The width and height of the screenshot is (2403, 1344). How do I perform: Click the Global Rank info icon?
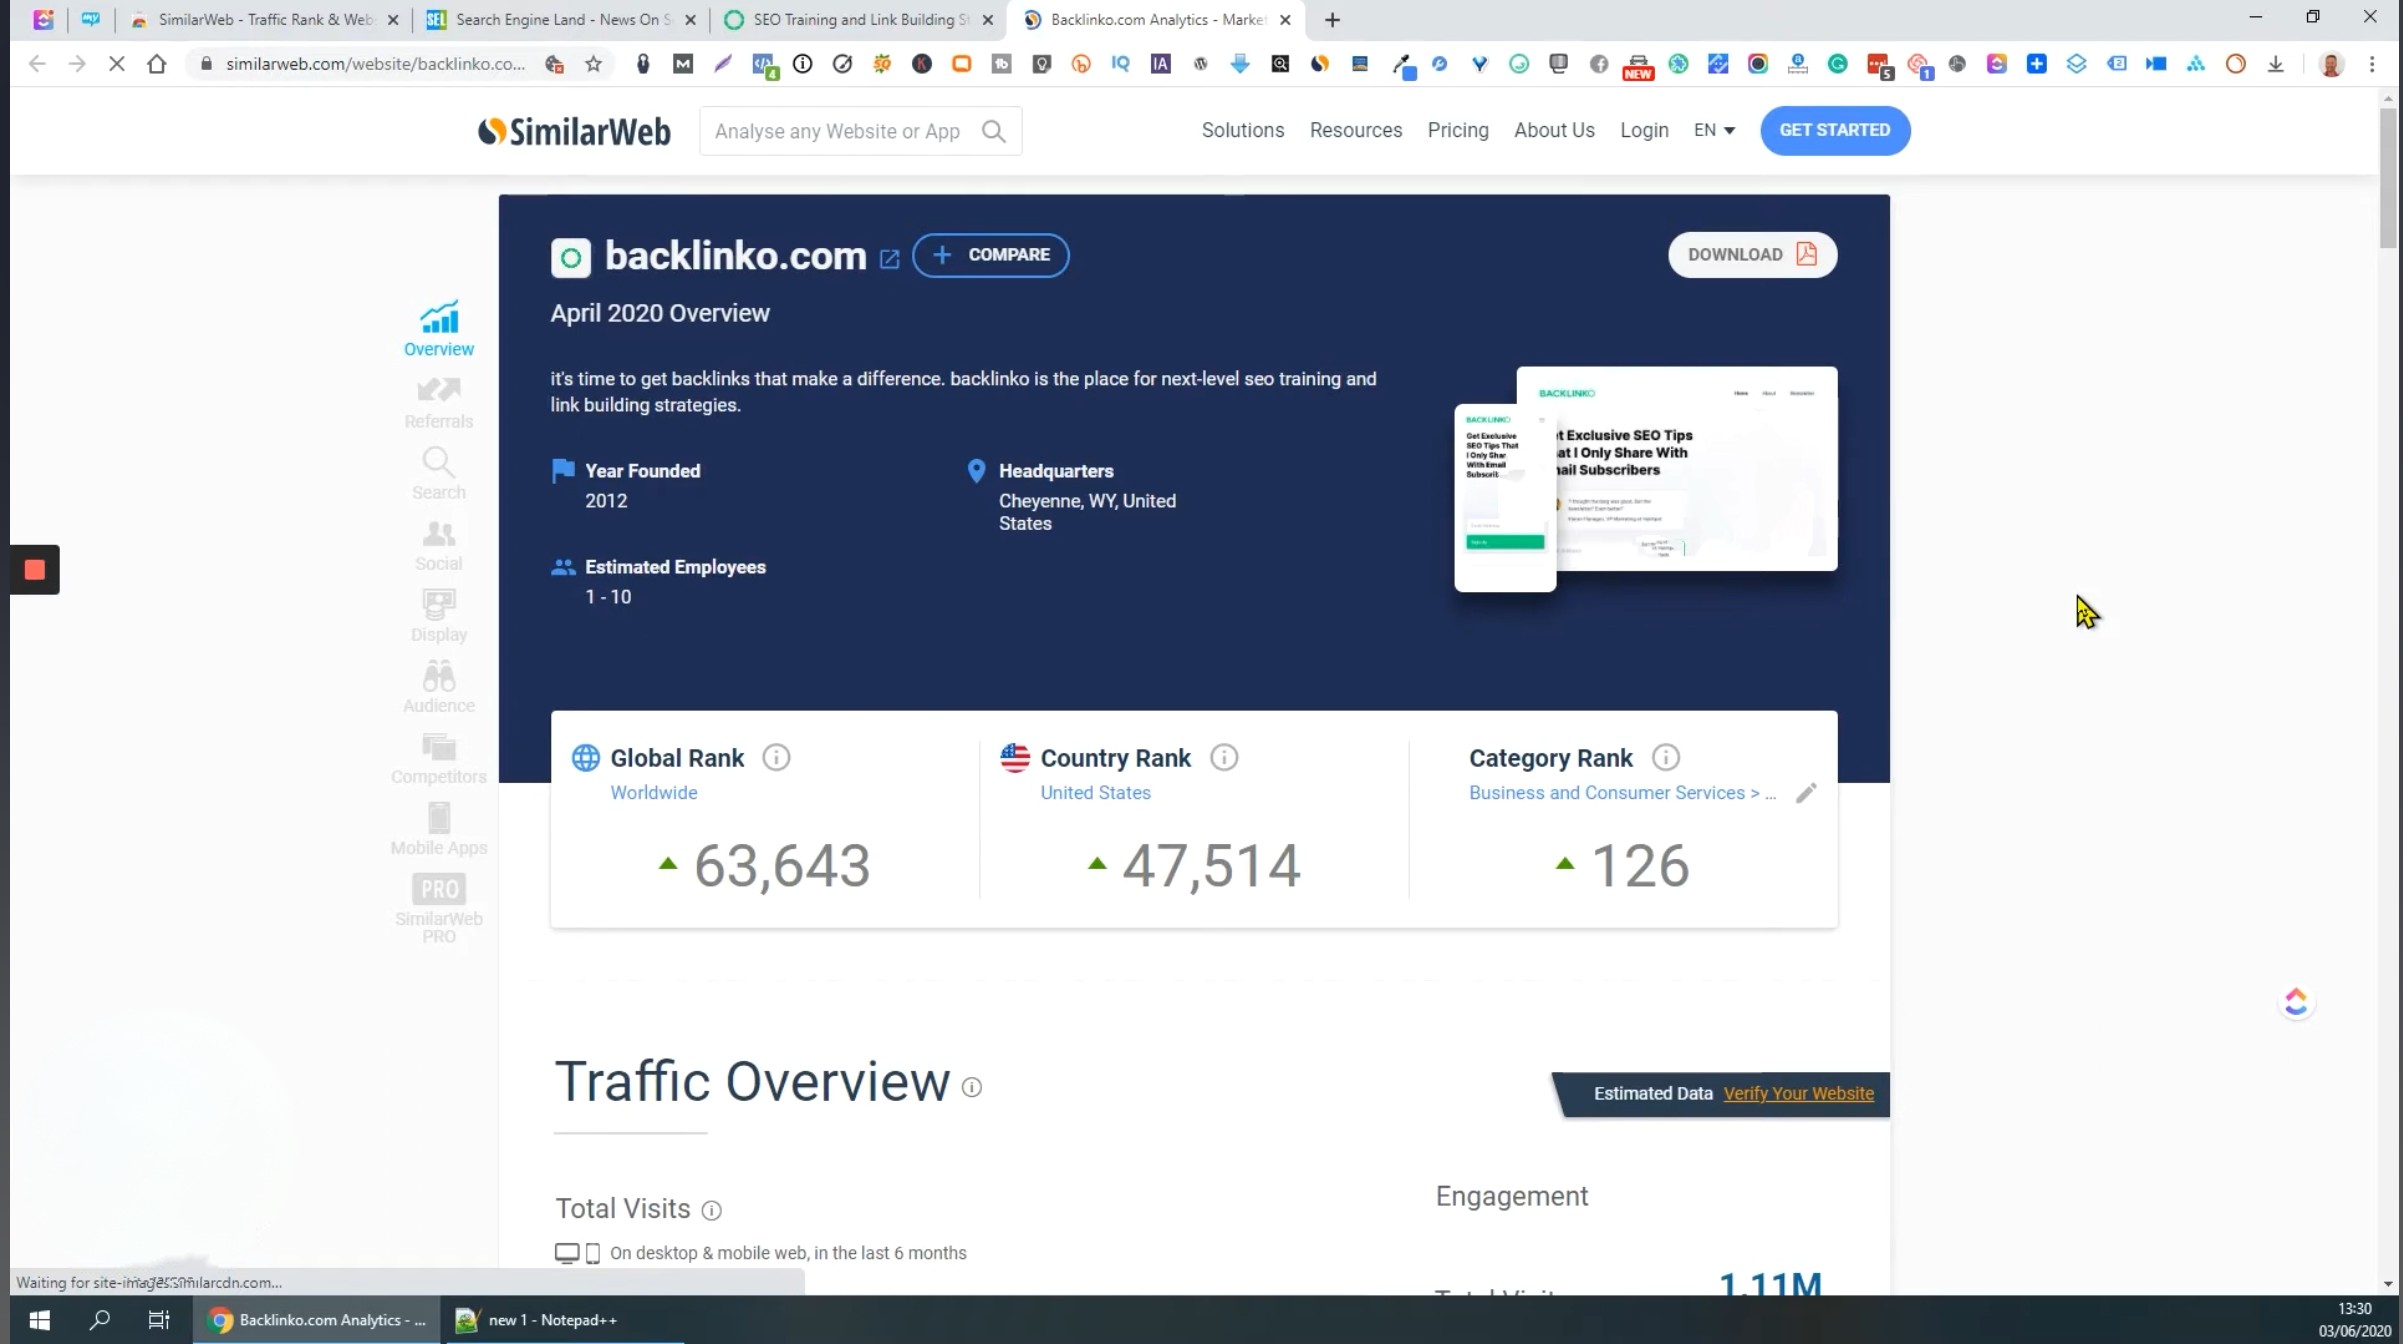click(x=776, y=758)
